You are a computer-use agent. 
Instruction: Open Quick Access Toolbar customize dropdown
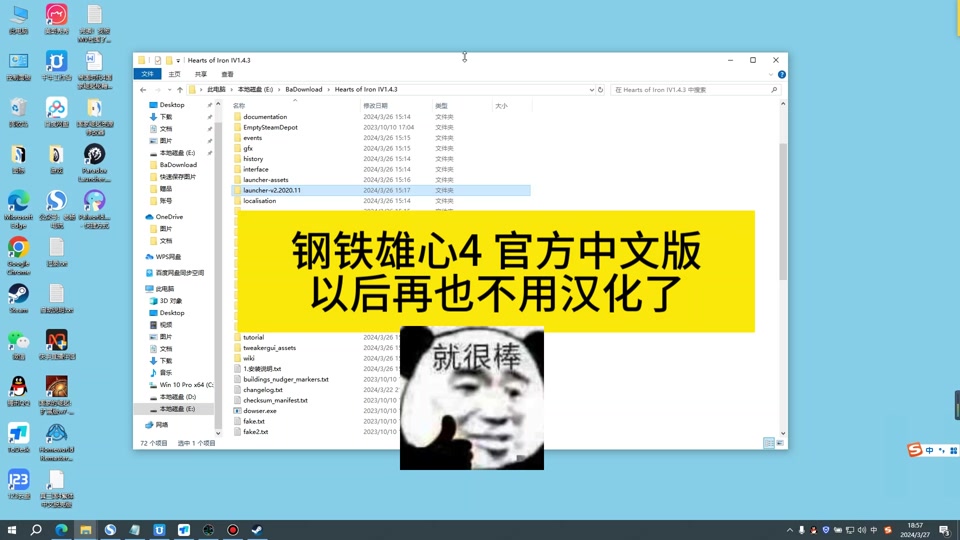tap(178, 61)
